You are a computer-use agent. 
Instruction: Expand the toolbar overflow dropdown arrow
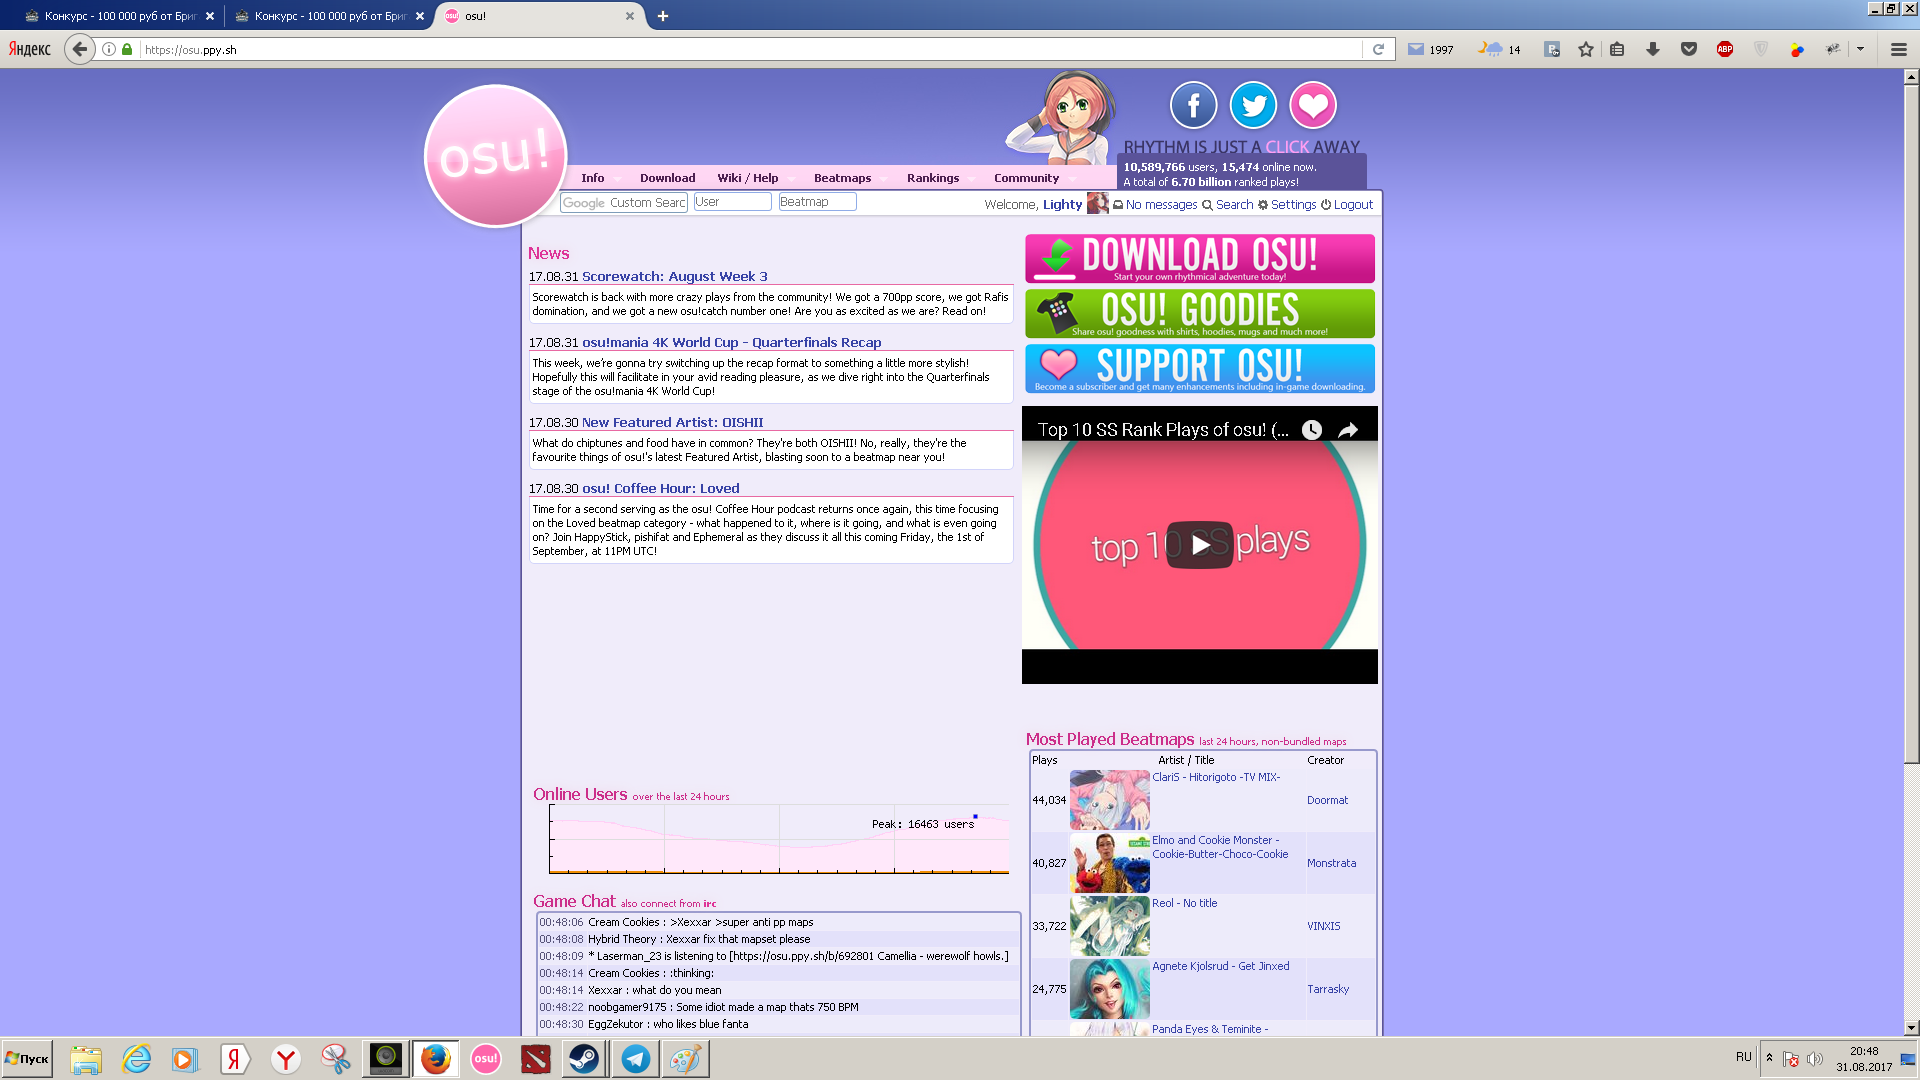click(1860, 49)
